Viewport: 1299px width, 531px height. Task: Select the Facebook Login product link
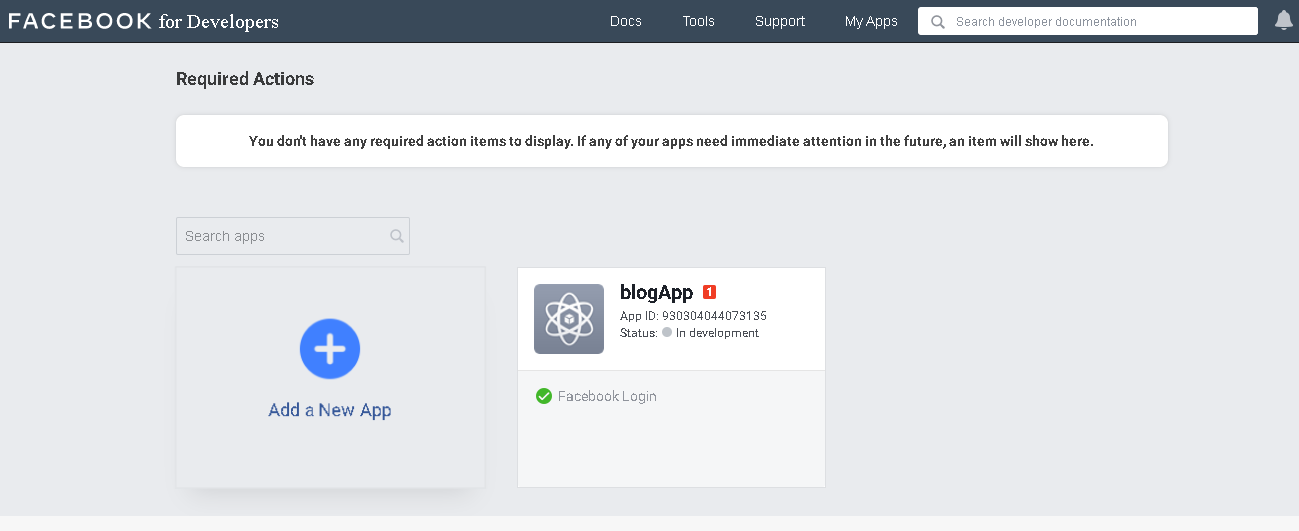[x=607, y=396]
